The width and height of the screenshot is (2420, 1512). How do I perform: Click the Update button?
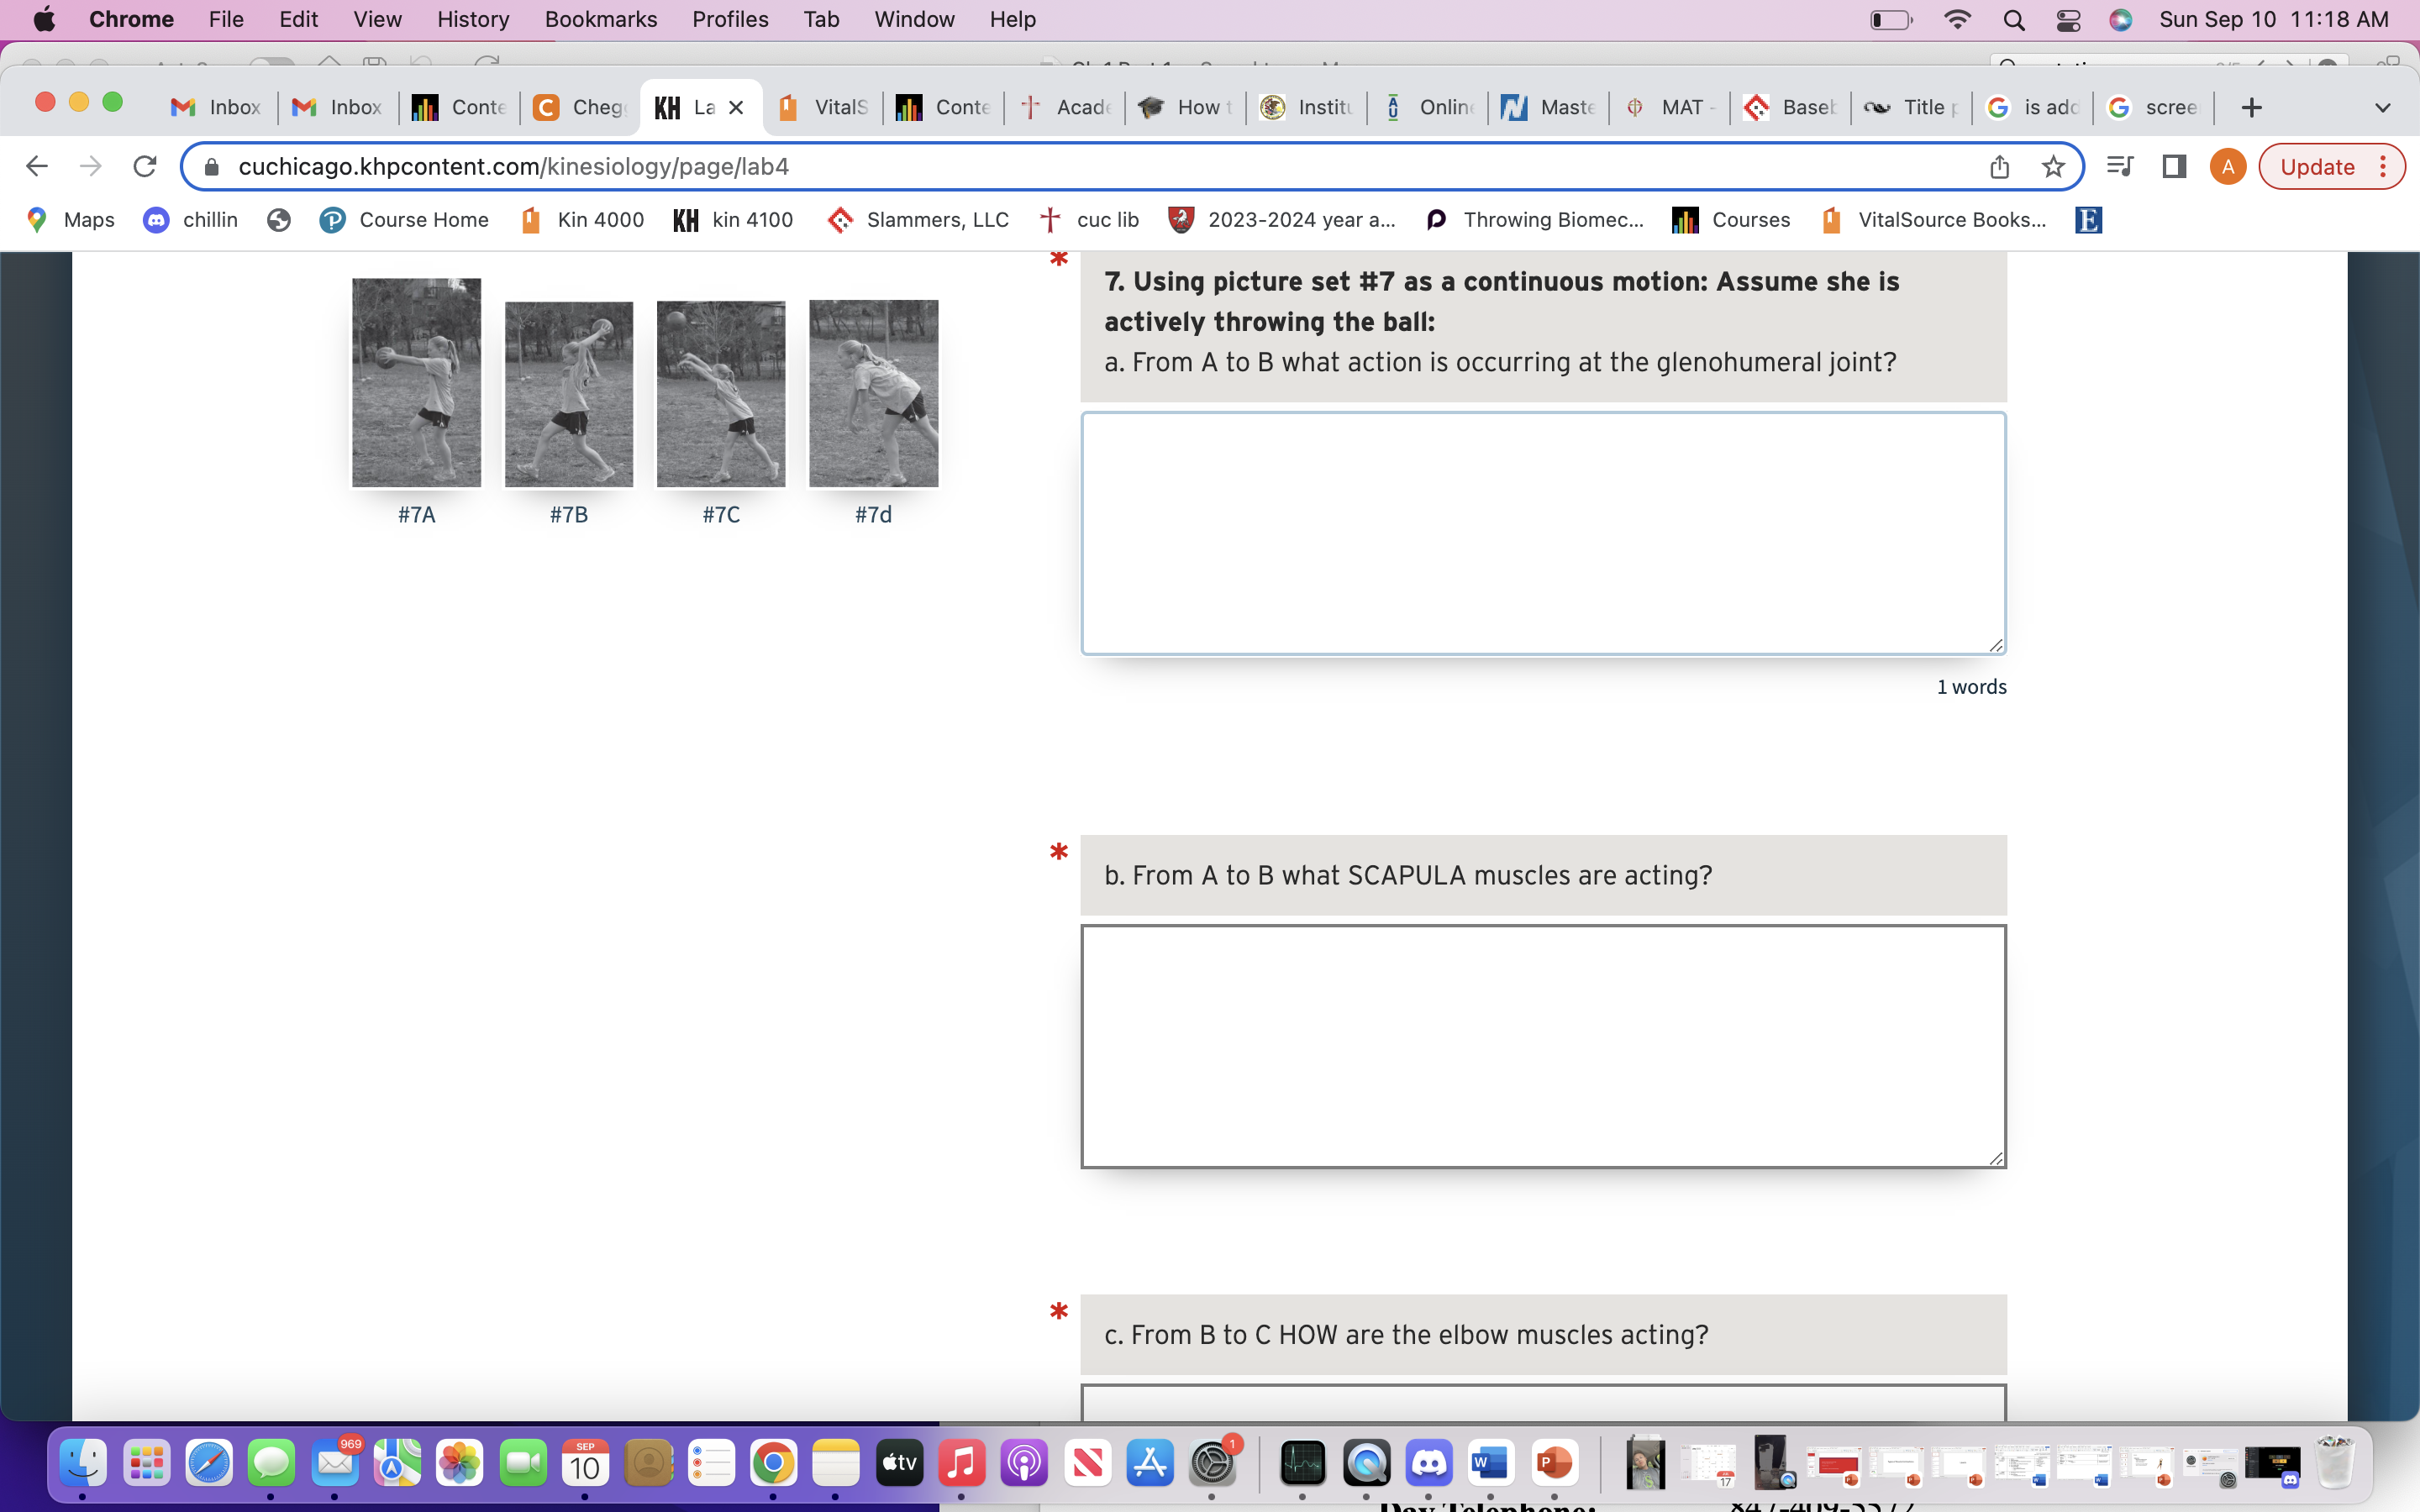tap(2320, 166)
